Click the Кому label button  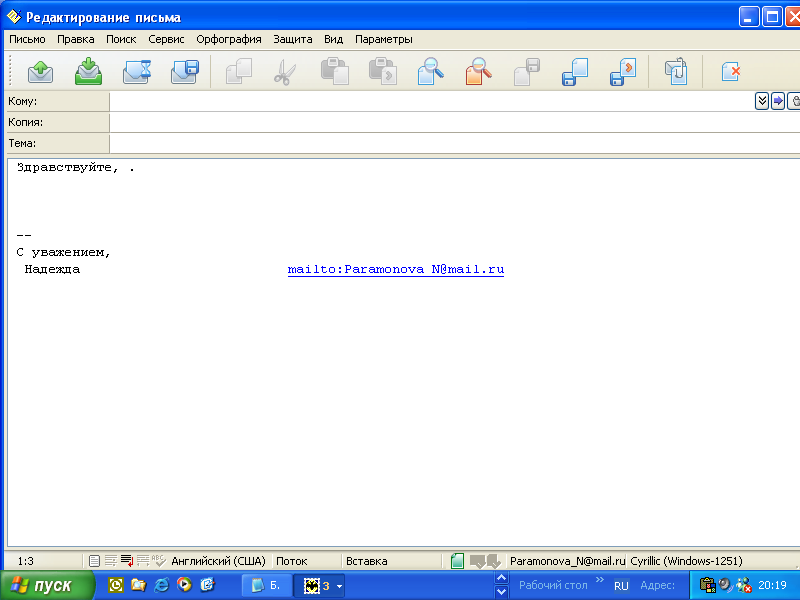pos(58,102)
